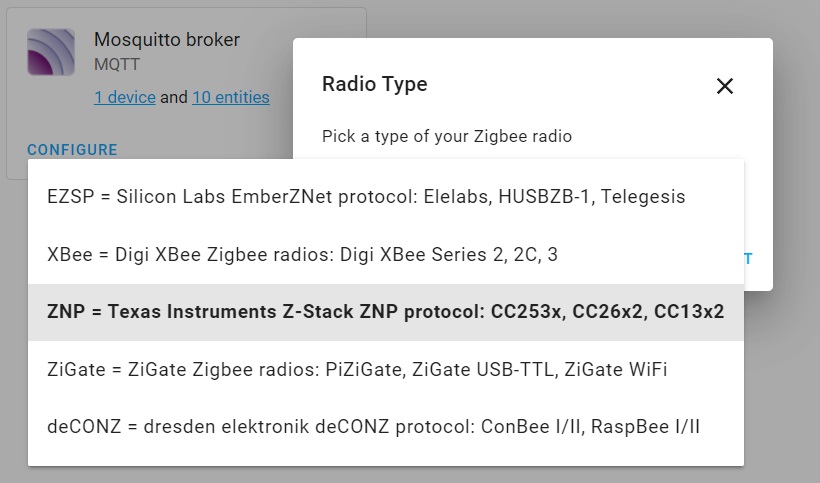Click the partially hidden submit button
Viewport: 820px width, 483px height.
pyautogui.click(x=748, y=259)
